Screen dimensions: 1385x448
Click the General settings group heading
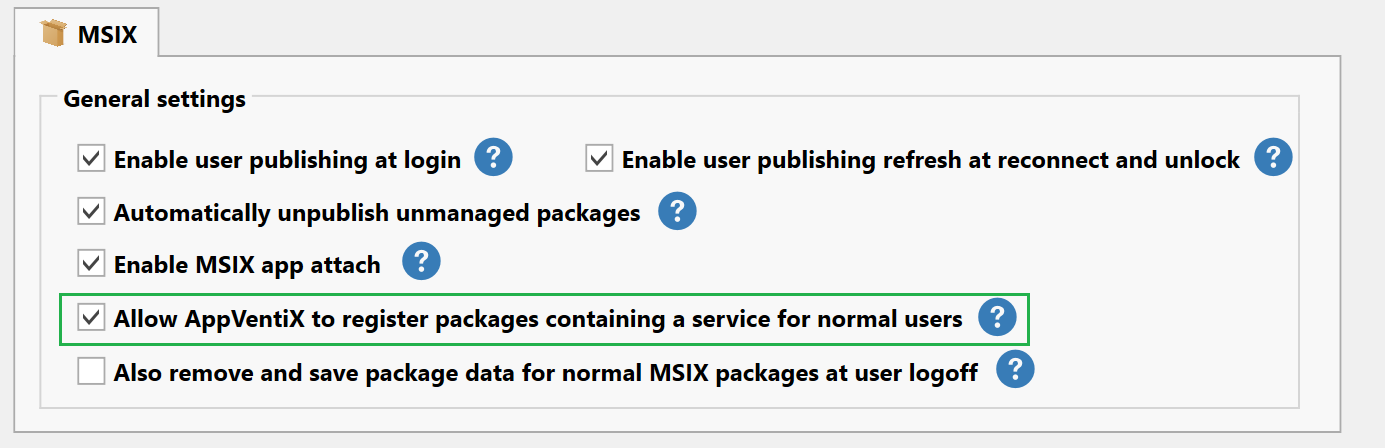154,99
